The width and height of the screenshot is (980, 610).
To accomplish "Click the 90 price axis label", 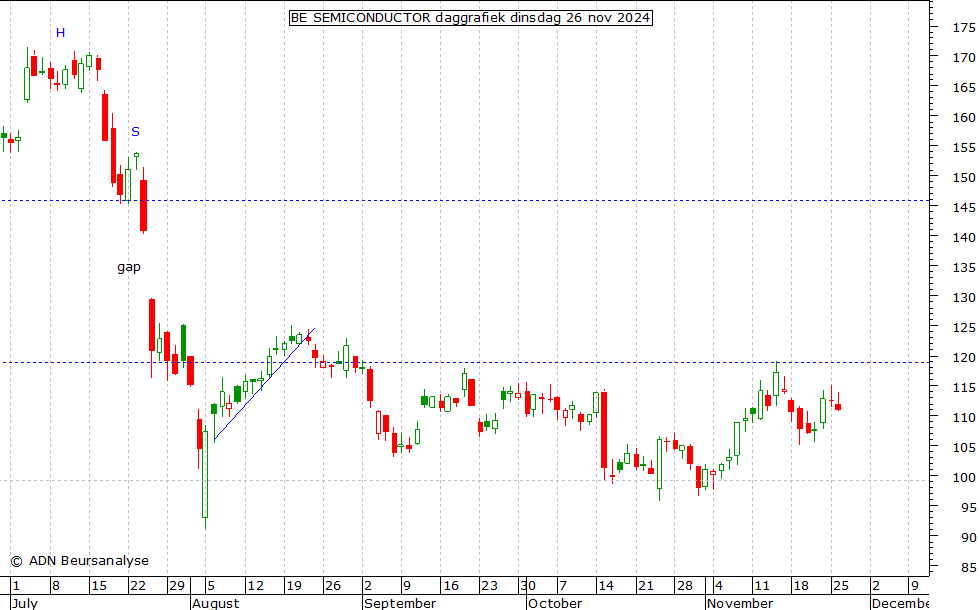I will [x=968, y=538].
